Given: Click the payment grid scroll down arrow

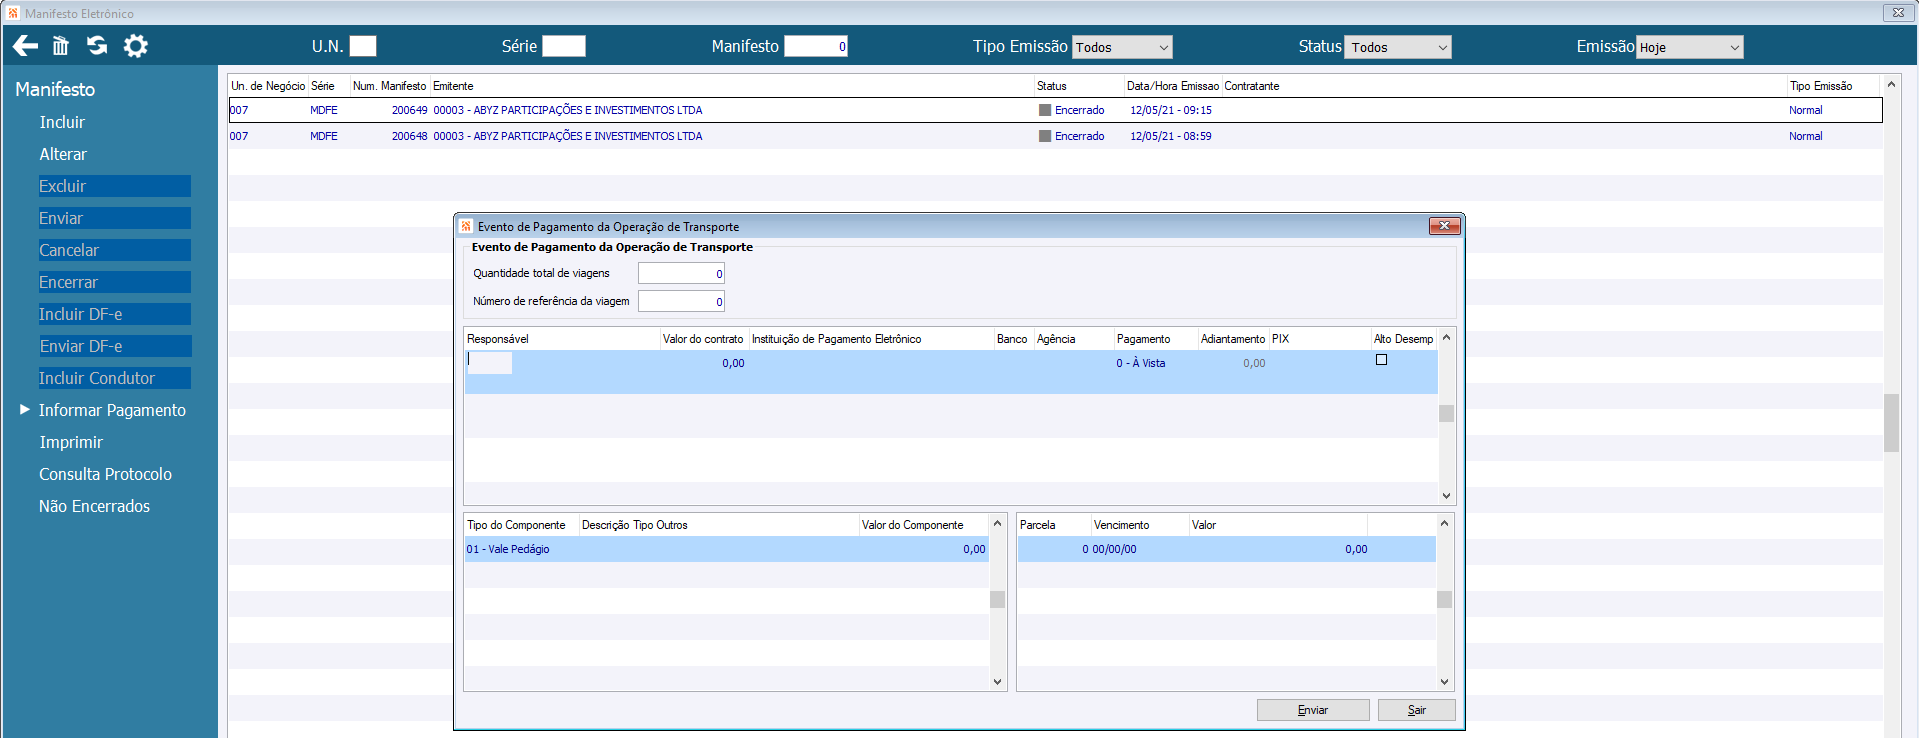Looking at the screenshot, I should tap(1446, 496).
